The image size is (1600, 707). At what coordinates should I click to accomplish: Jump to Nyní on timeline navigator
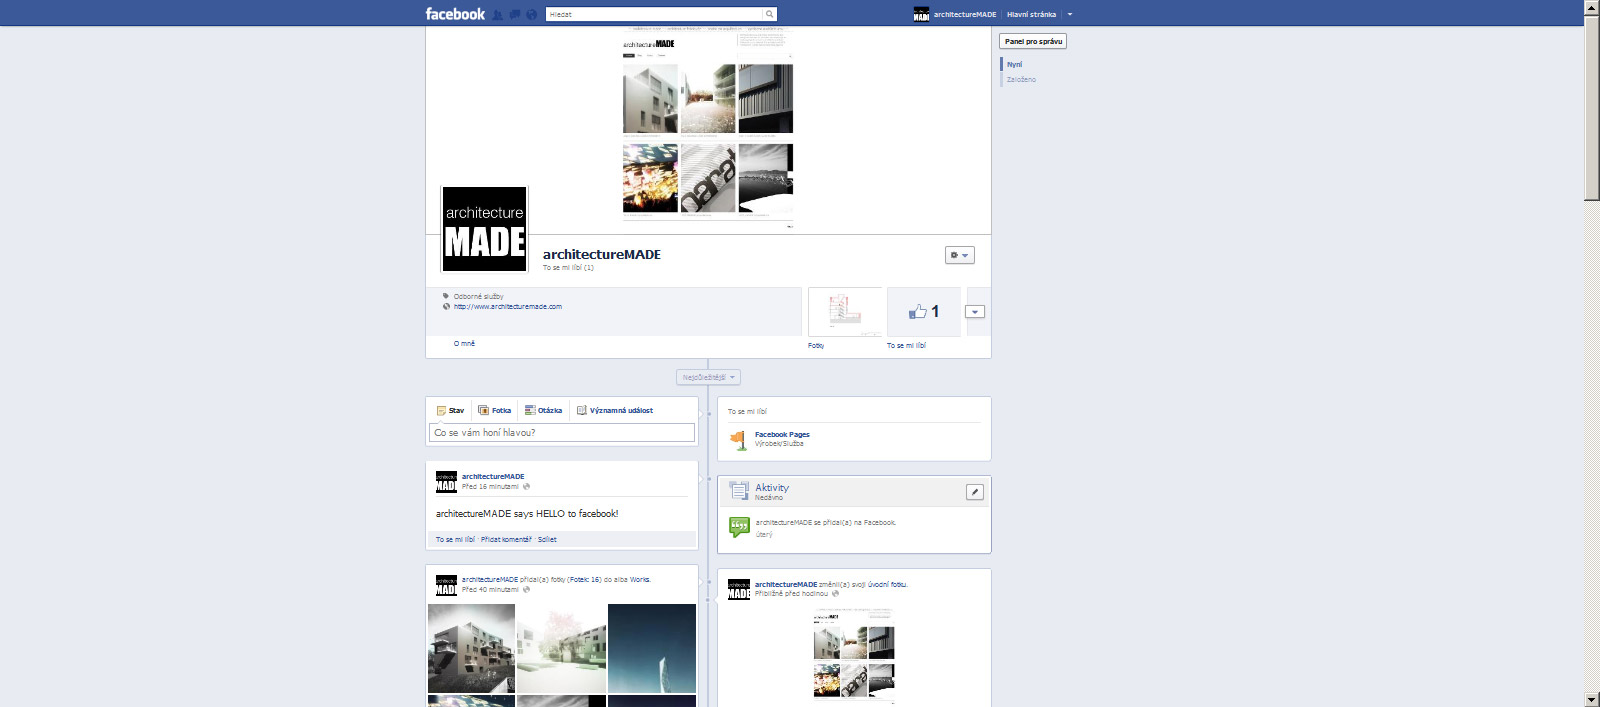[1014, 64]
